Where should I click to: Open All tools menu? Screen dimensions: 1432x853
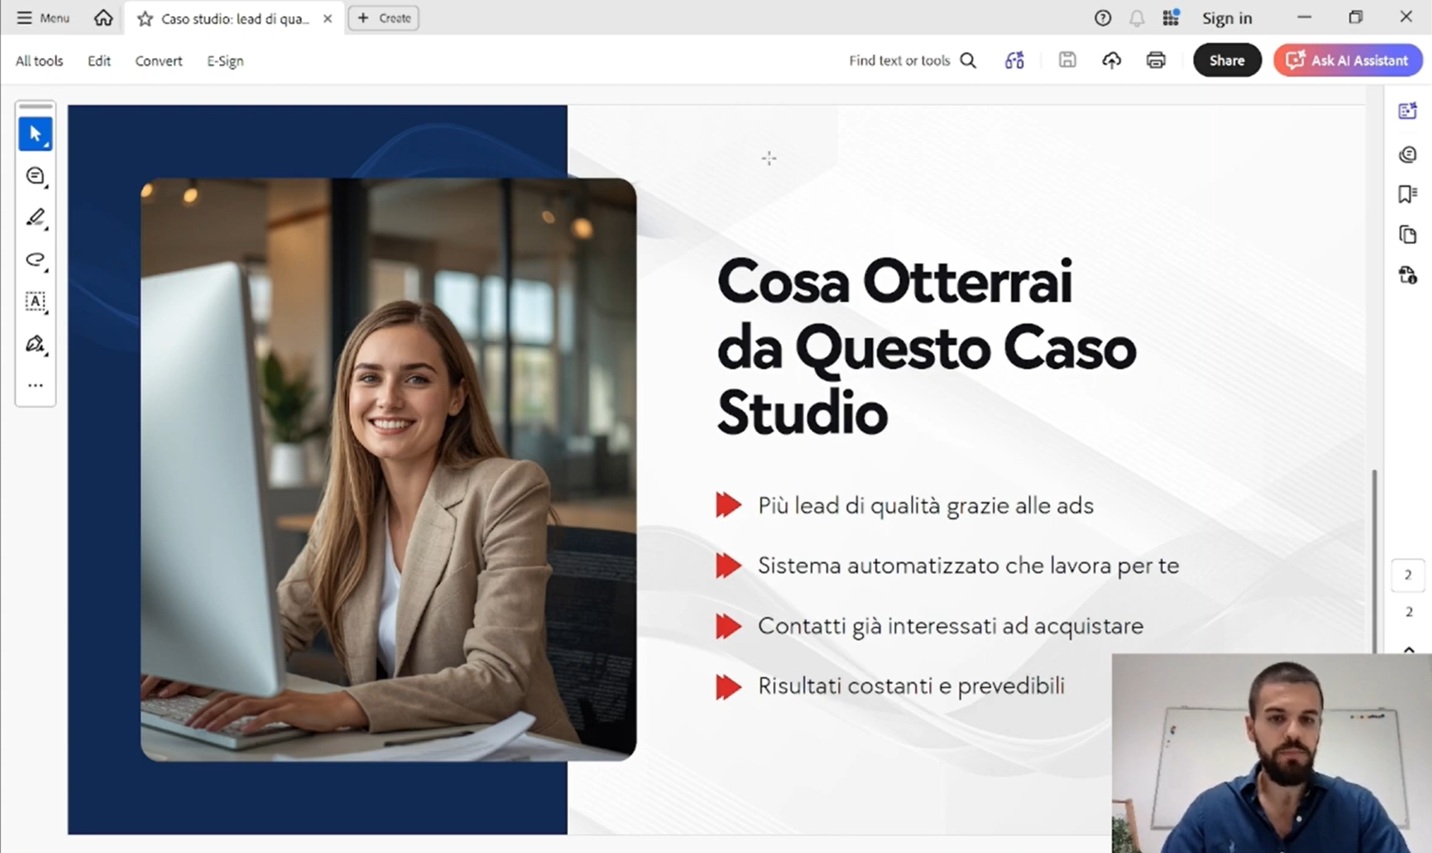[39, 61]
